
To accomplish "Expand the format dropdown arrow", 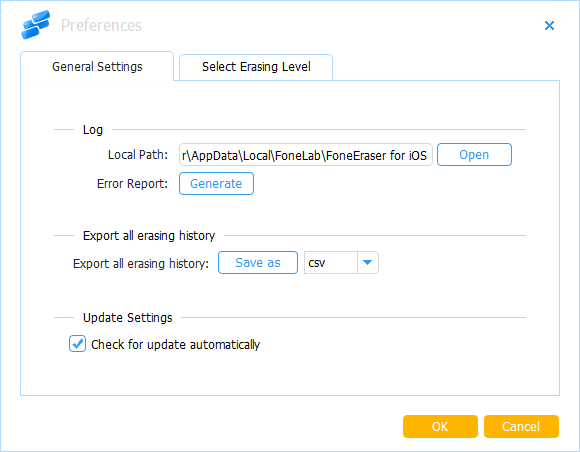I will coord(368,263).
